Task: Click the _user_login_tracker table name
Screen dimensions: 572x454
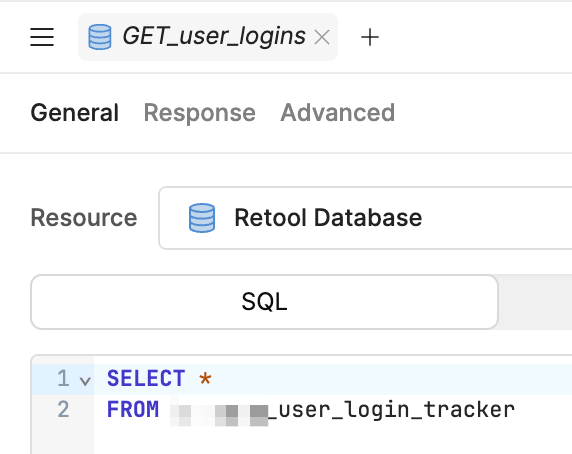Action: coord(391,410)
